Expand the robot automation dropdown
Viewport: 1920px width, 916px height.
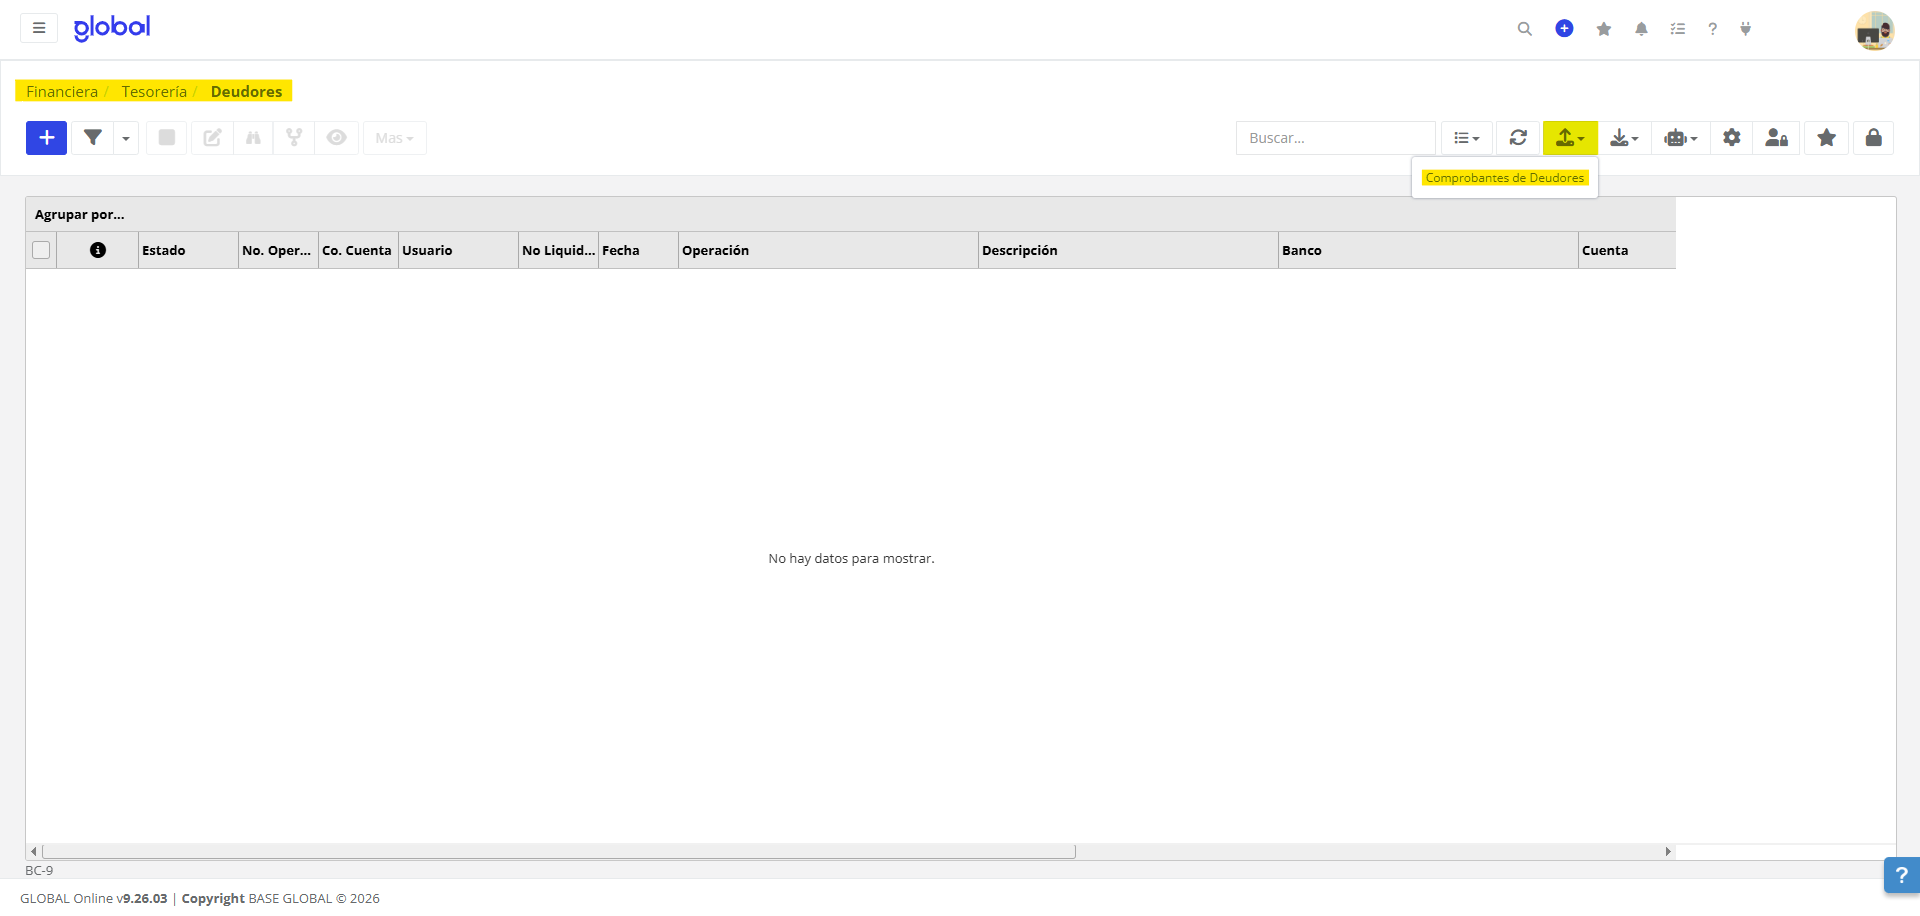(1680, 138)
